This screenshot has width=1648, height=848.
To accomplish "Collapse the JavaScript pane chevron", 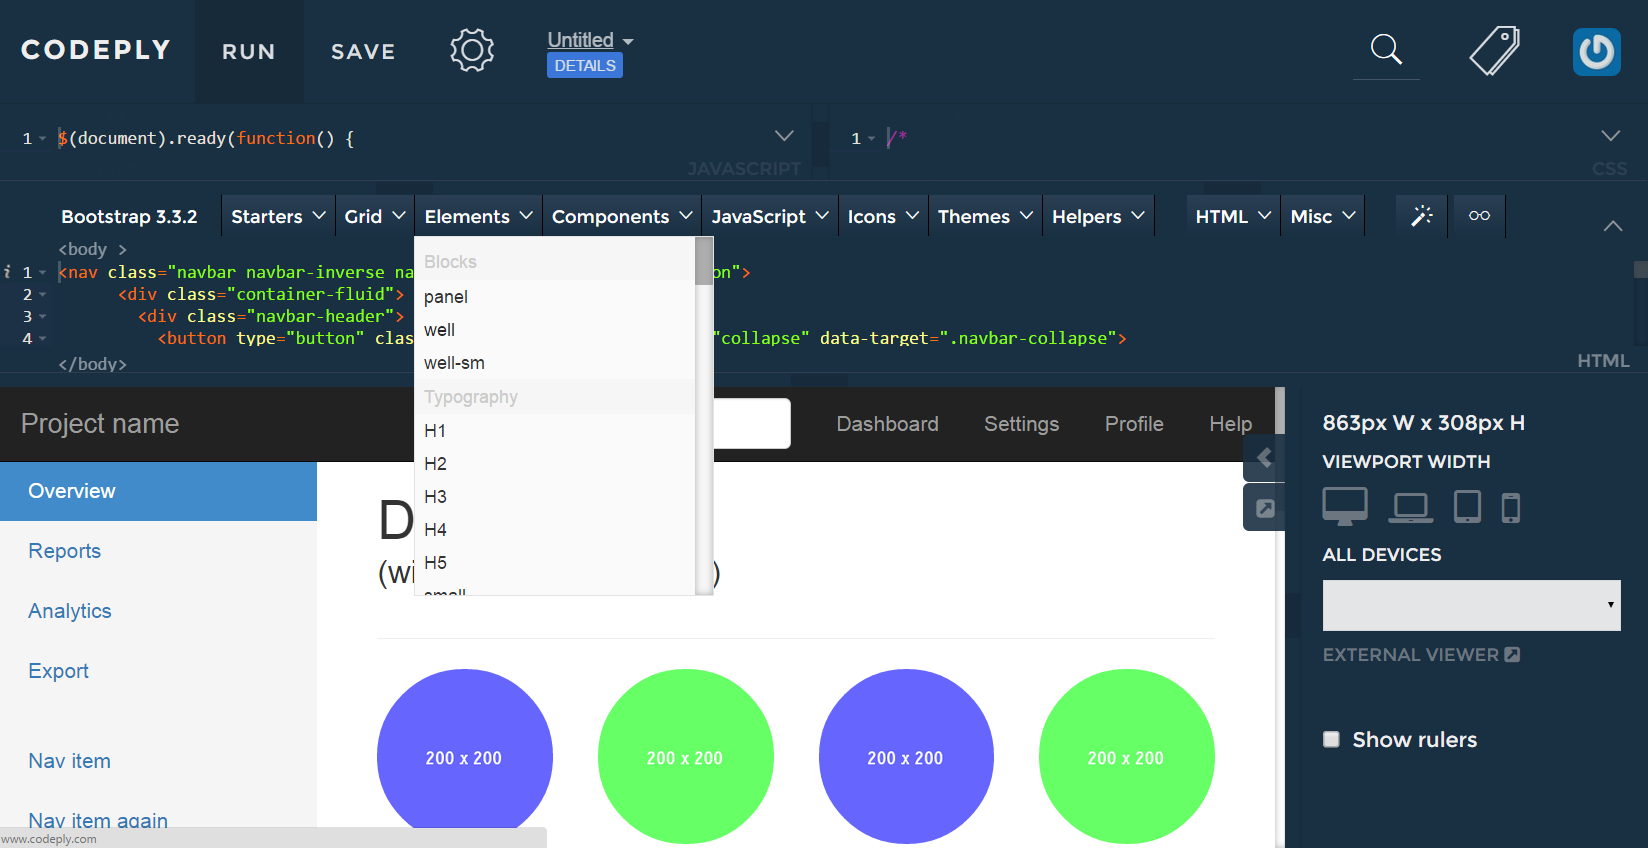I will [x=784, y=136].
